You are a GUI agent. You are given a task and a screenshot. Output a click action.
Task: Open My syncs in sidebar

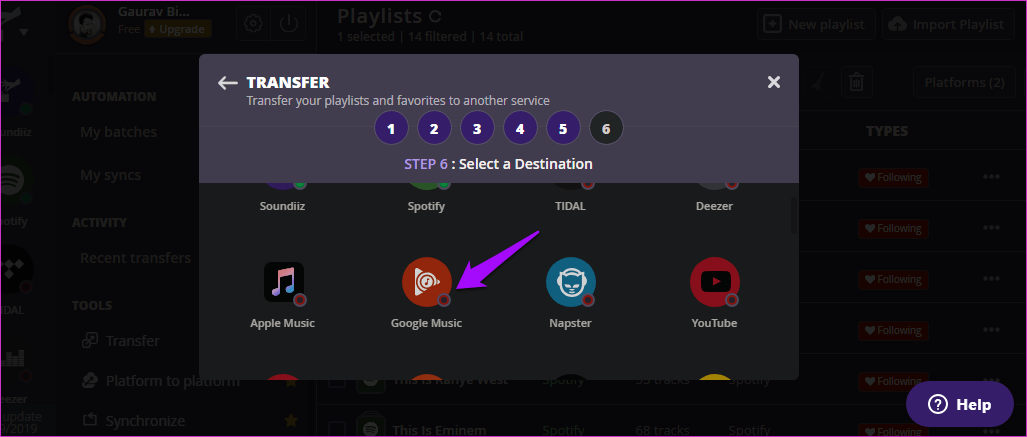point(111,176)
